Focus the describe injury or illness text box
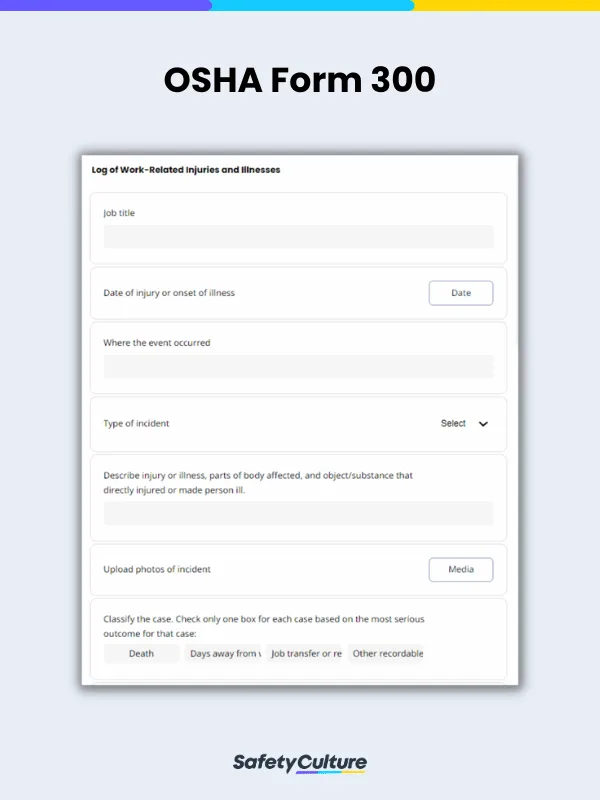600x800 pixels. point(298,513)
